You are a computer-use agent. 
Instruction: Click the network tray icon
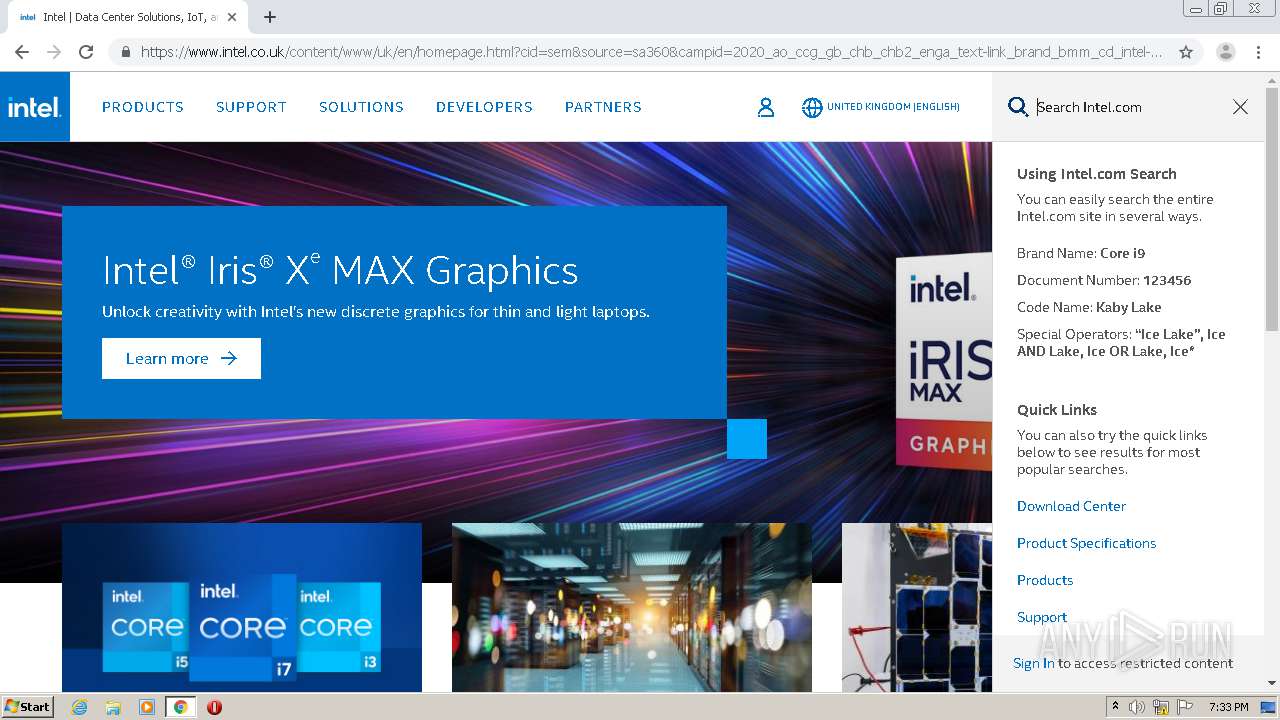(1161, 707)
